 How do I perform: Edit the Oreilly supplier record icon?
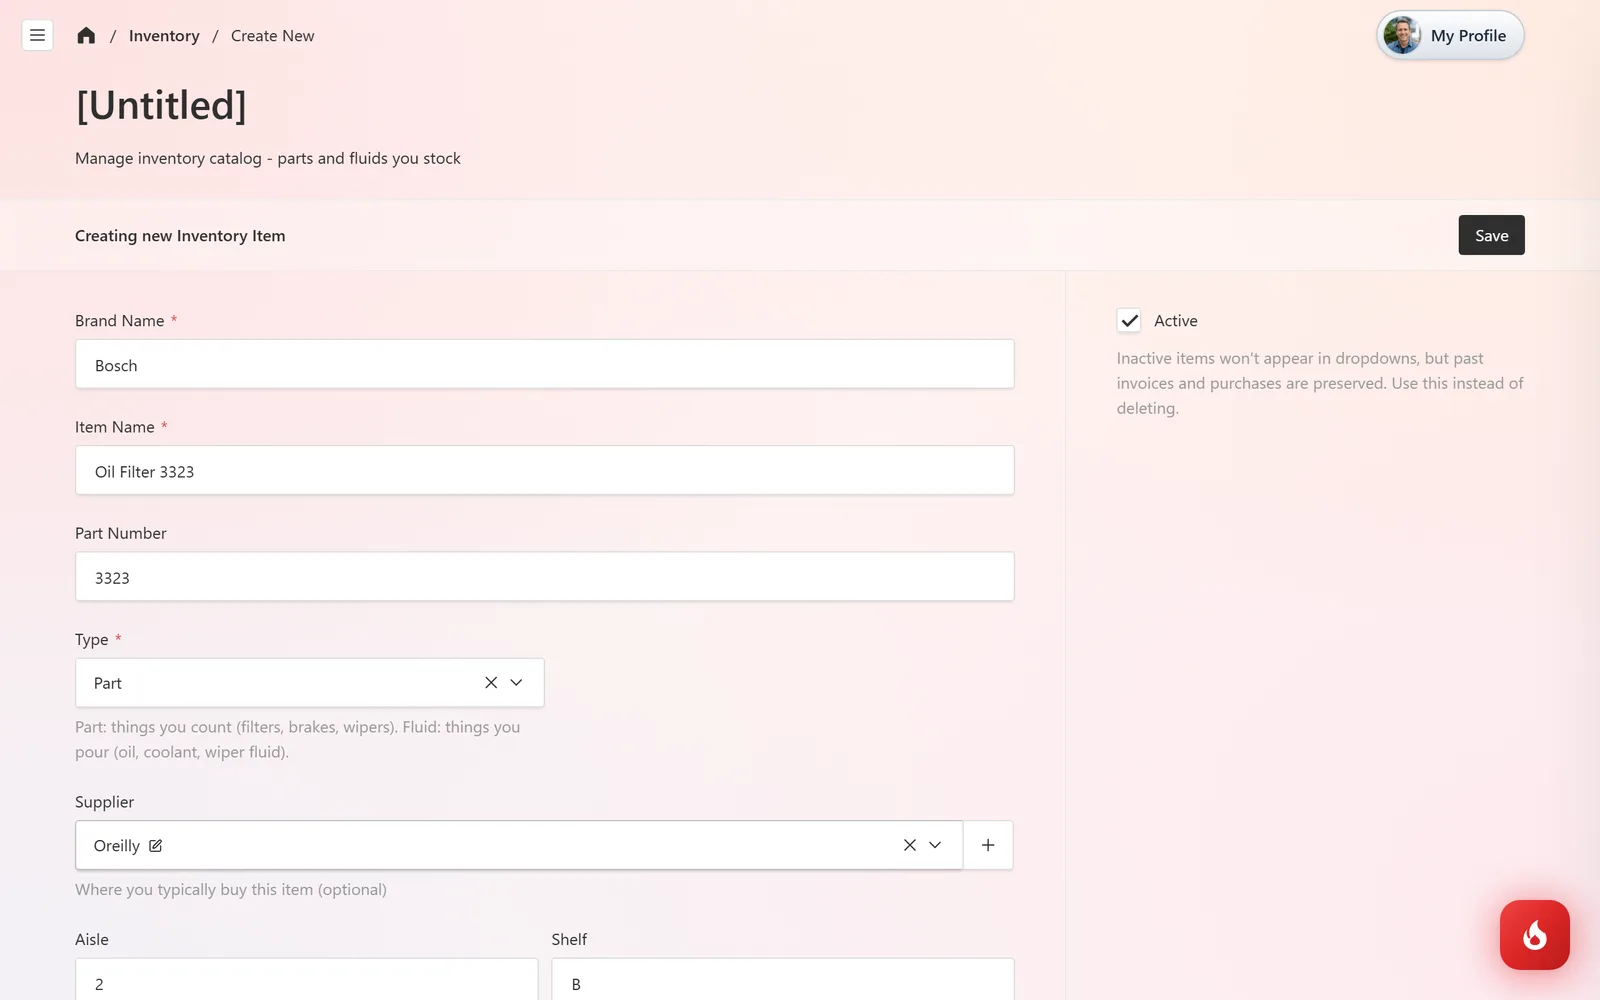pos(155,846)
